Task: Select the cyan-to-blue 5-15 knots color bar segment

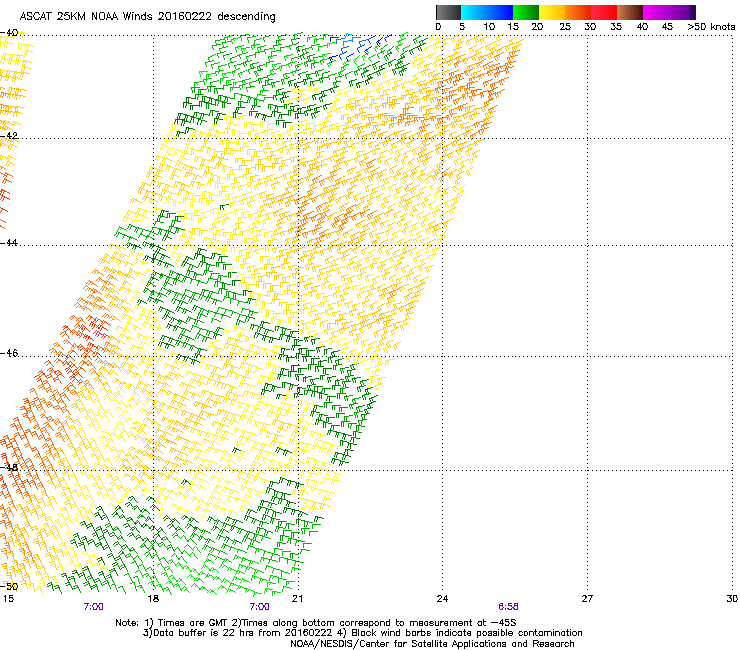Action: (487, 12)
